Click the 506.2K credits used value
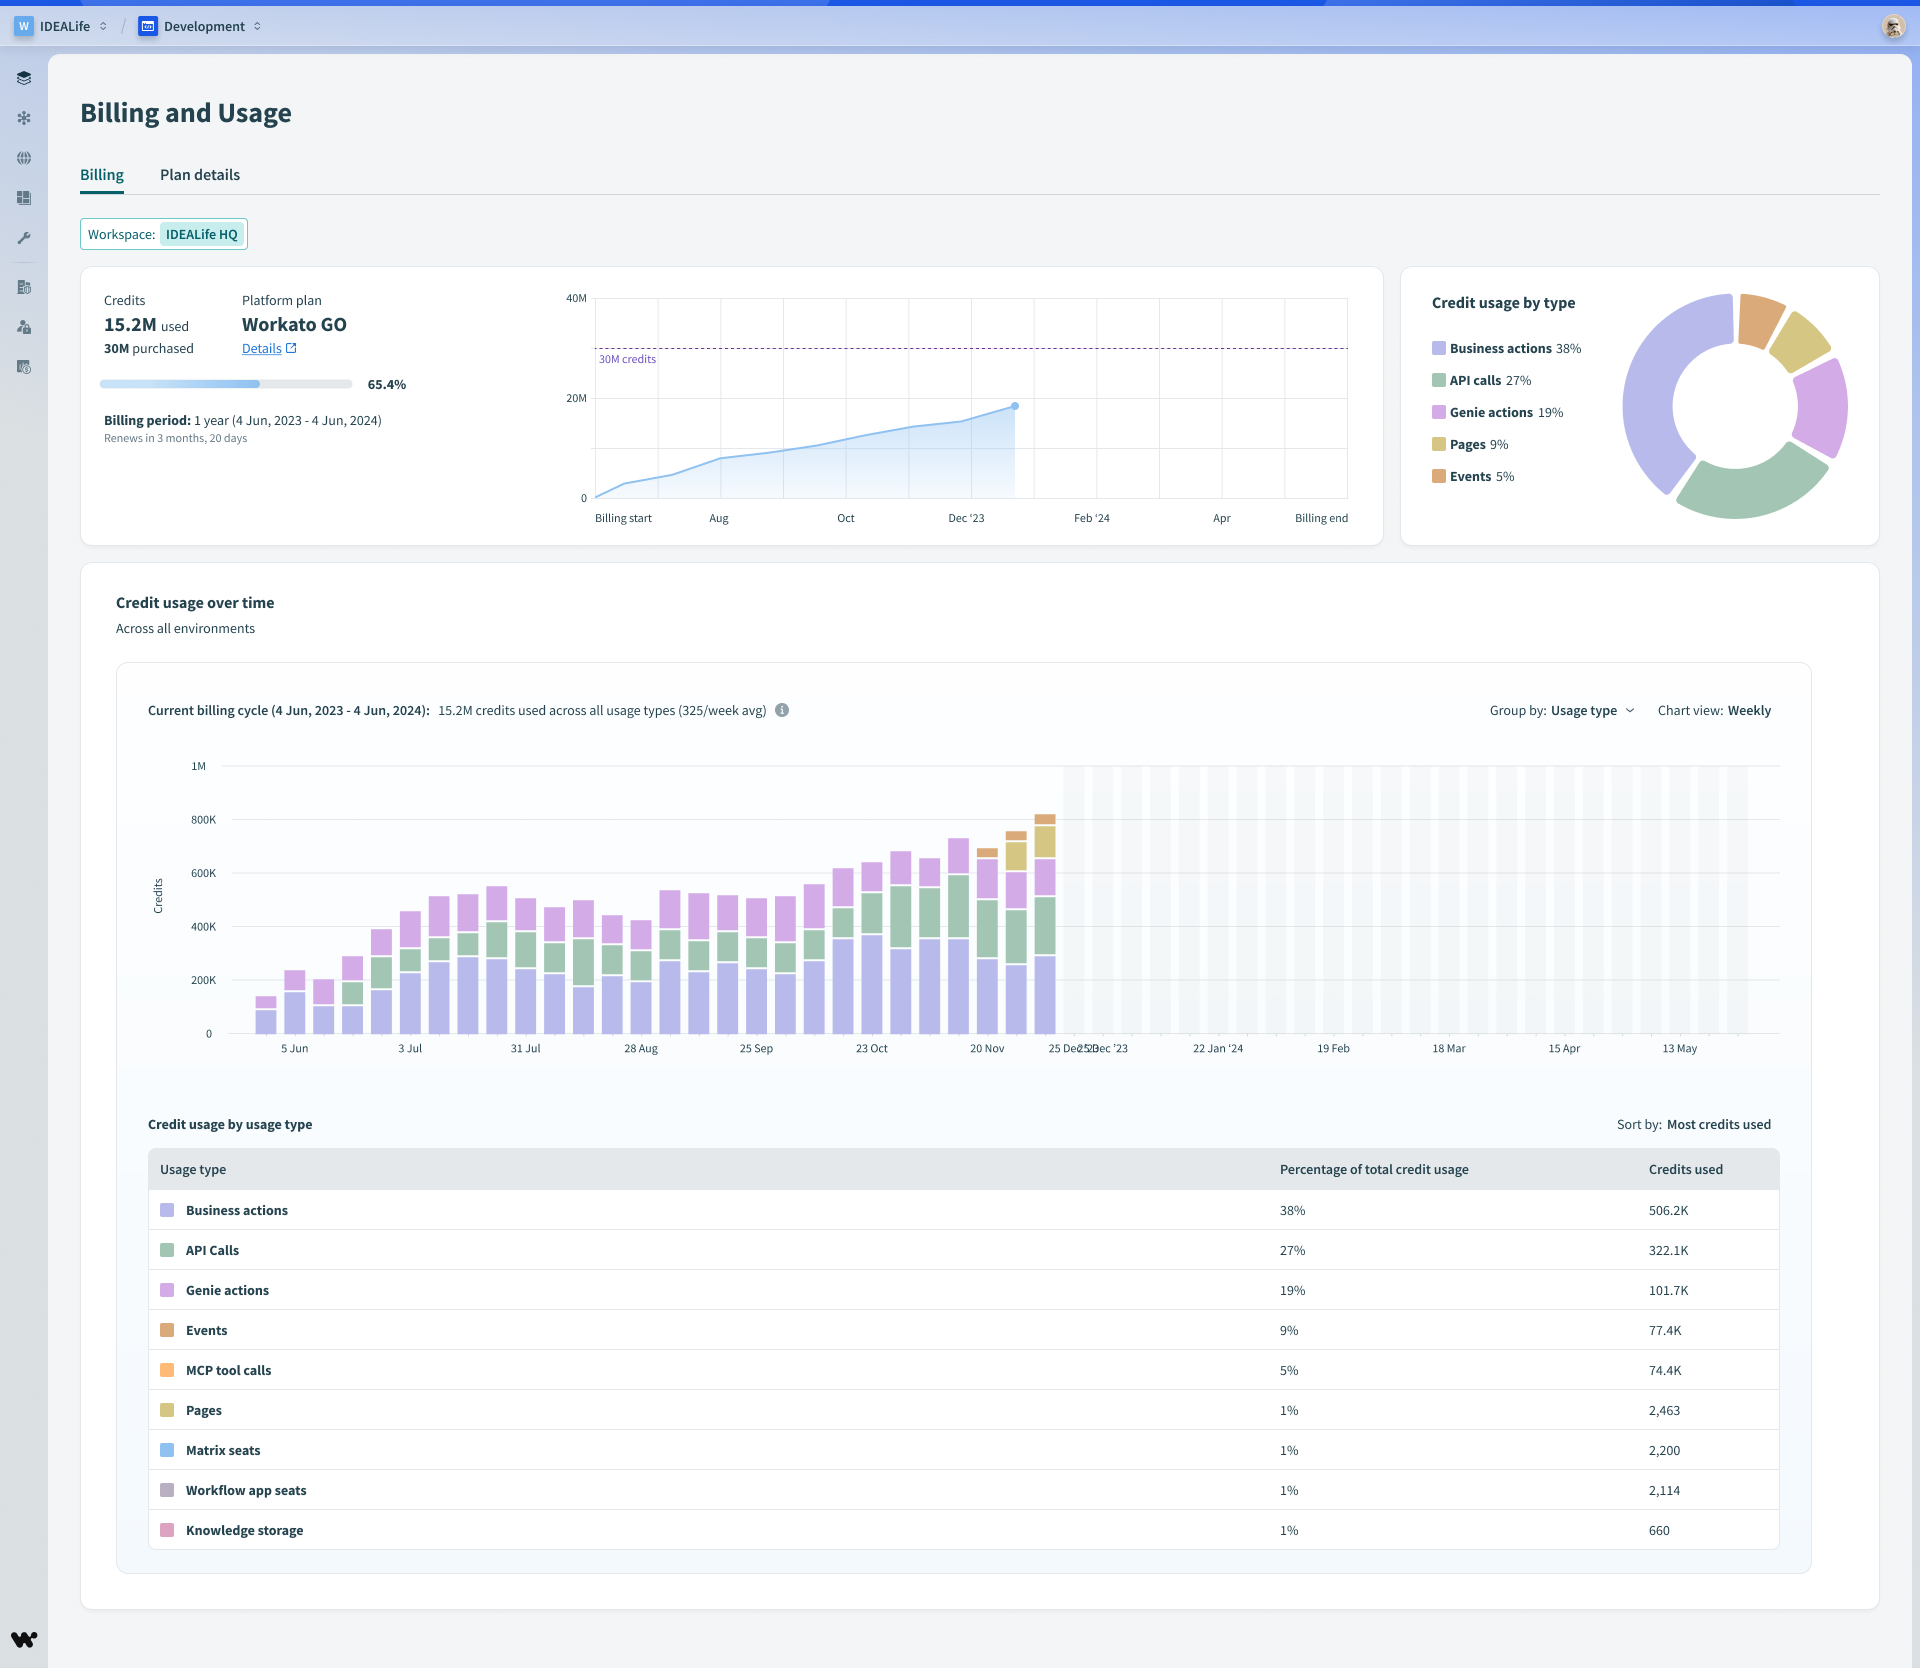This screenshot has height=1668, width=1920. click(x=1669, y=1210)
